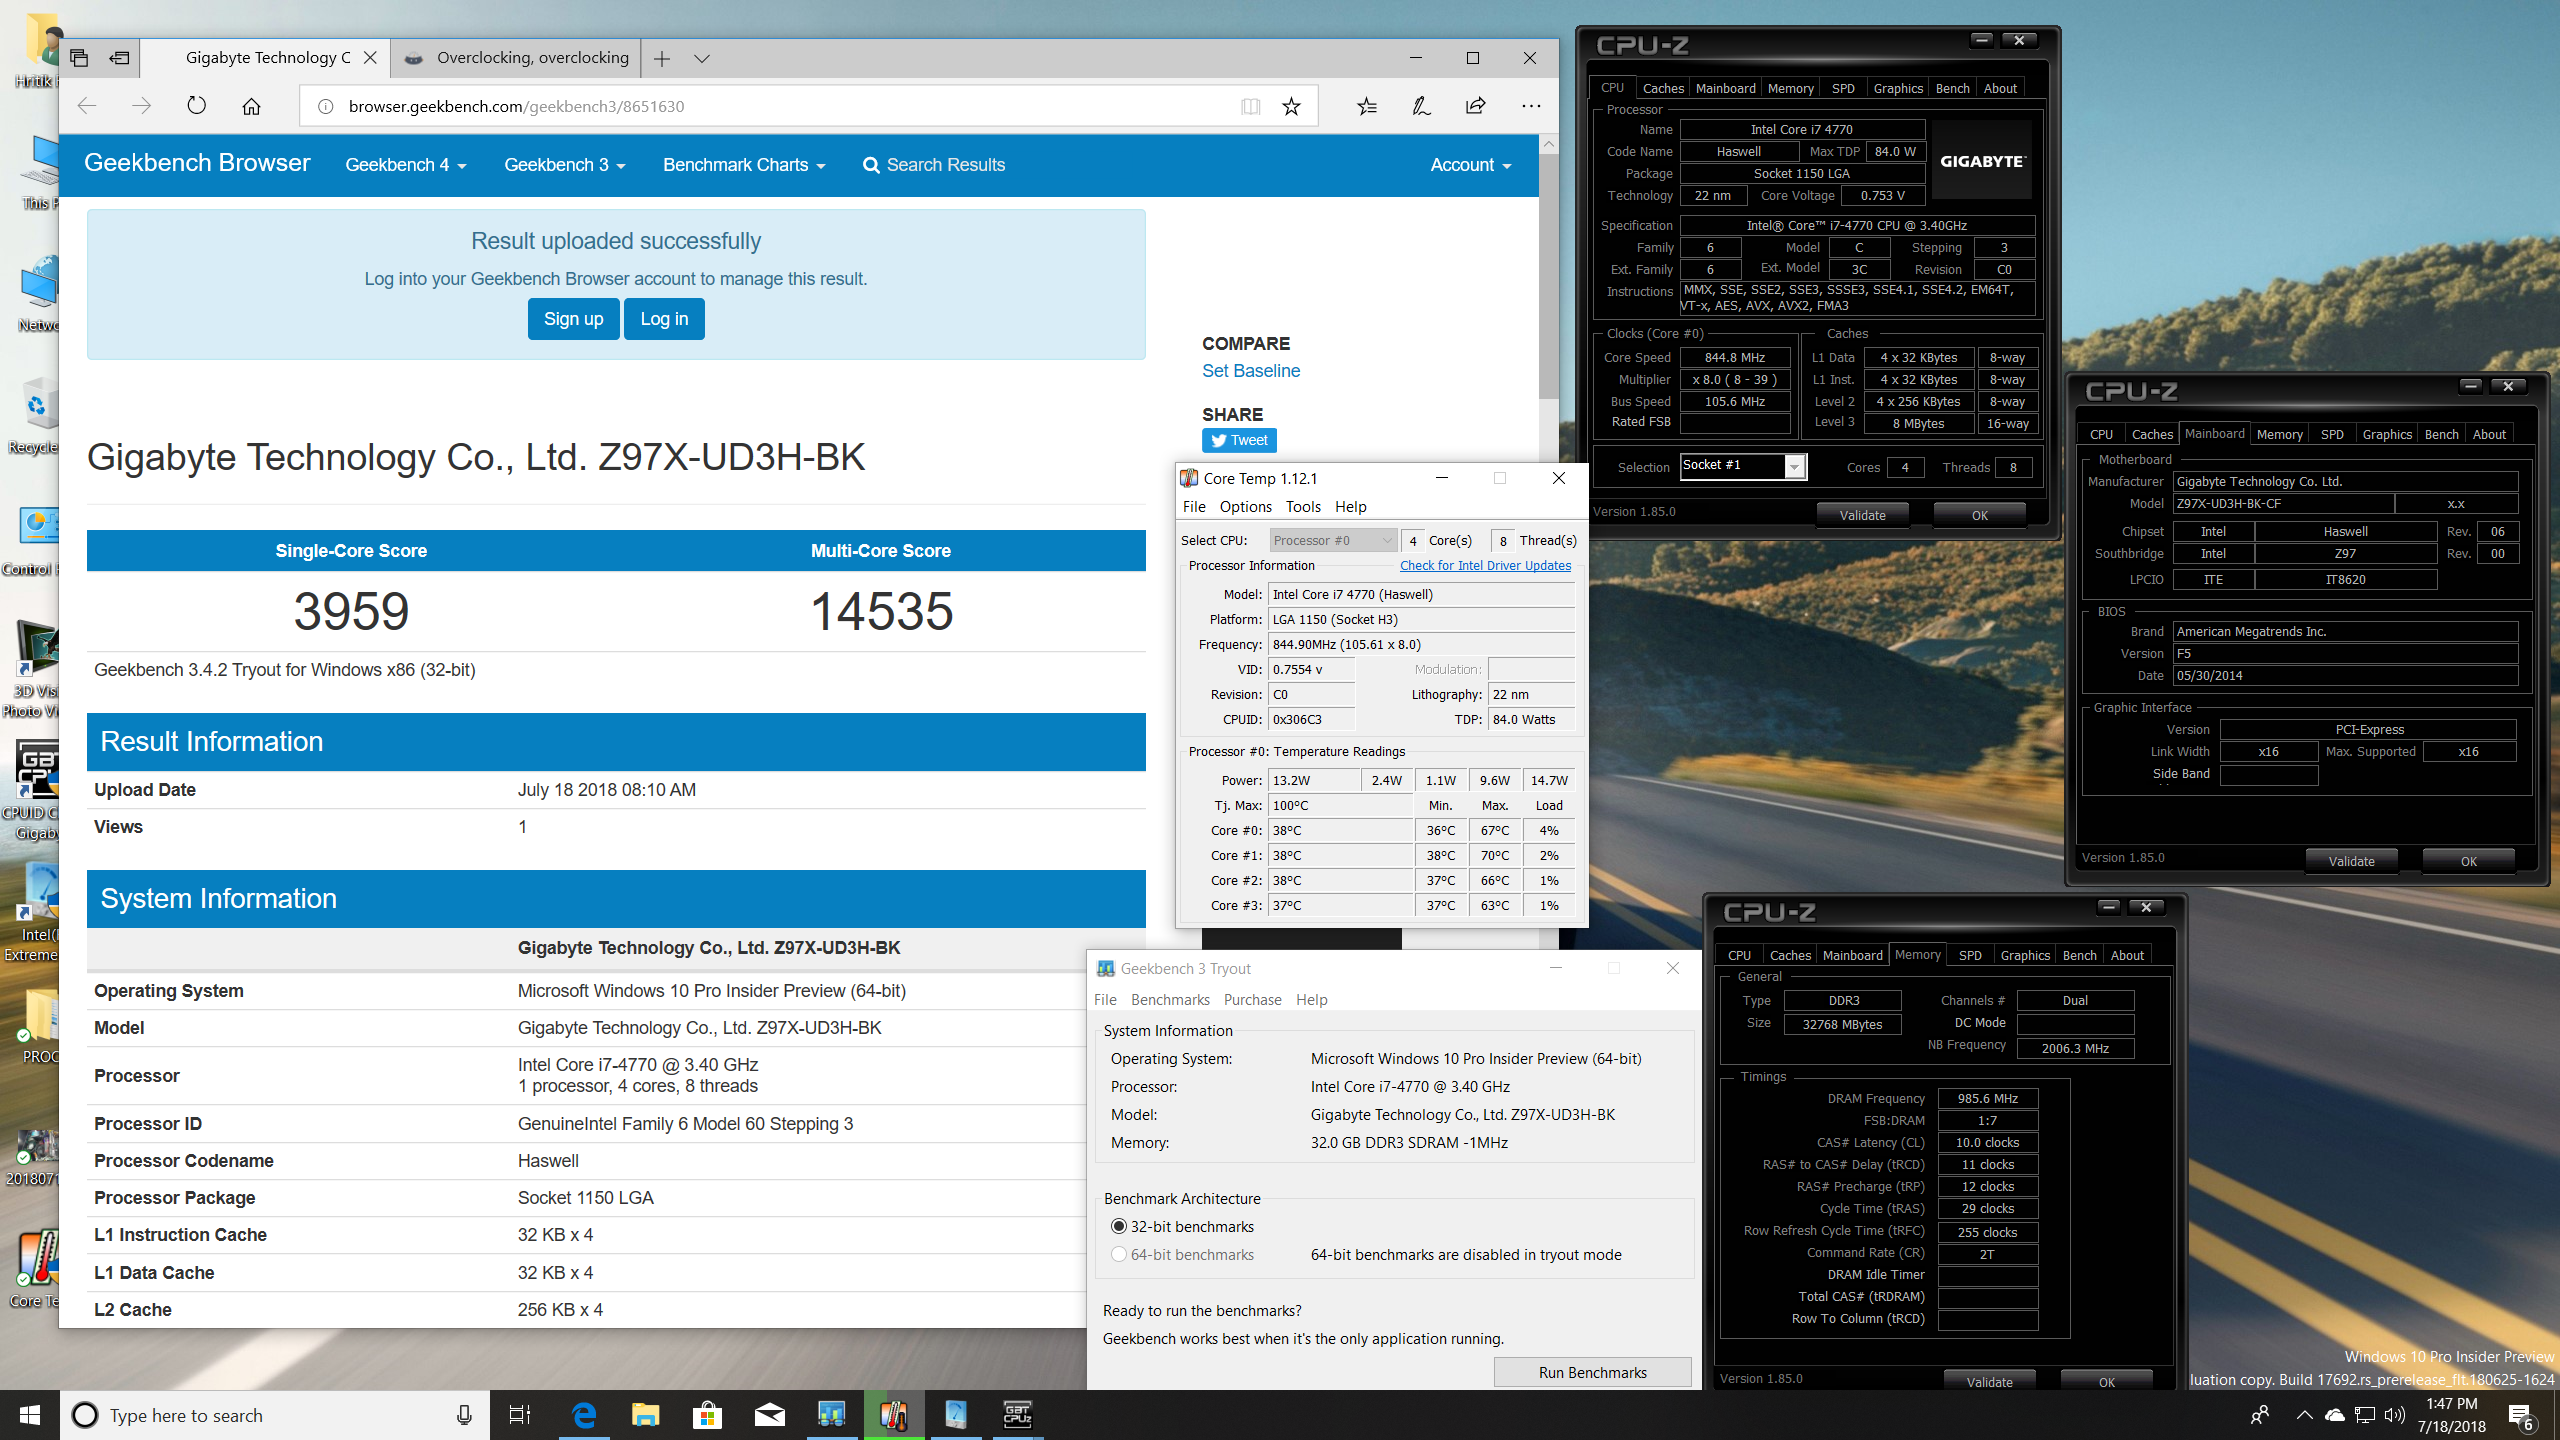Click the CPU-Z taskbar icon
Viewport: 2560px width, 1440px height.
[1017, 1415]
